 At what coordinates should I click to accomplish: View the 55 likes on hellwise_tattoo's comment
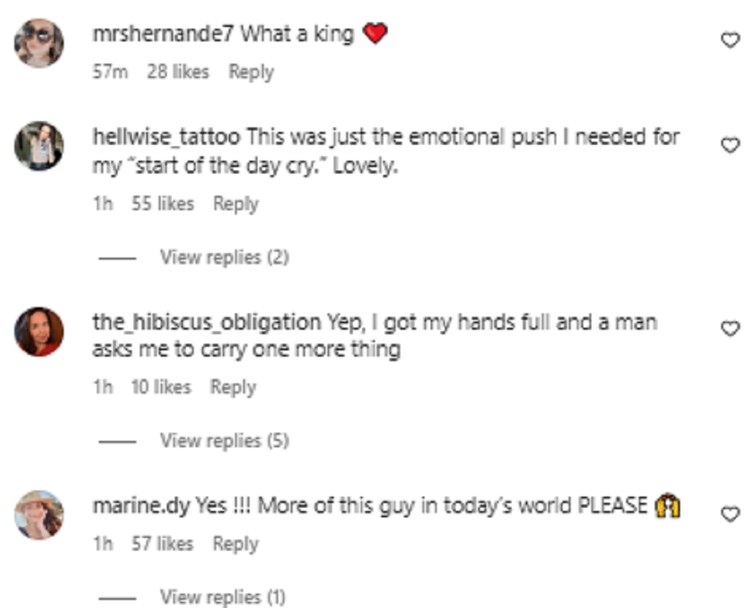tap(163, 204)
